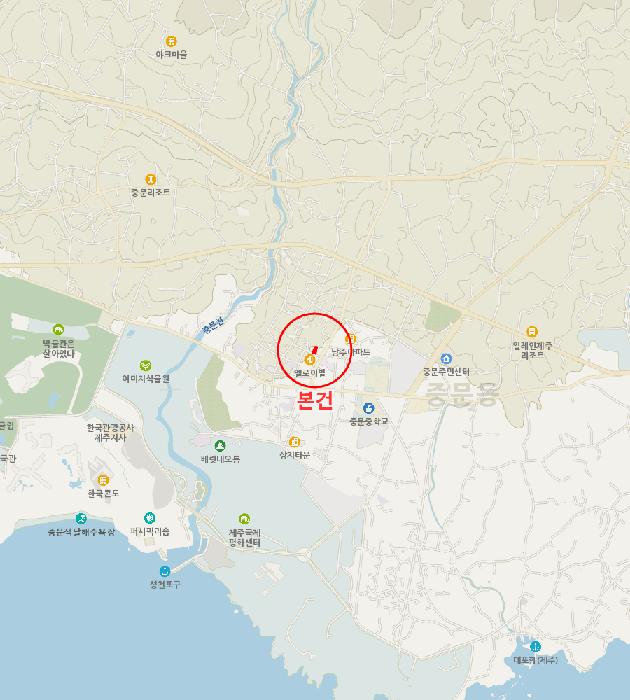The width and height of the screenshot is (630, 700).
Task: Click the 일레인제주리조트 orange icon
Action: coord(531,331)
